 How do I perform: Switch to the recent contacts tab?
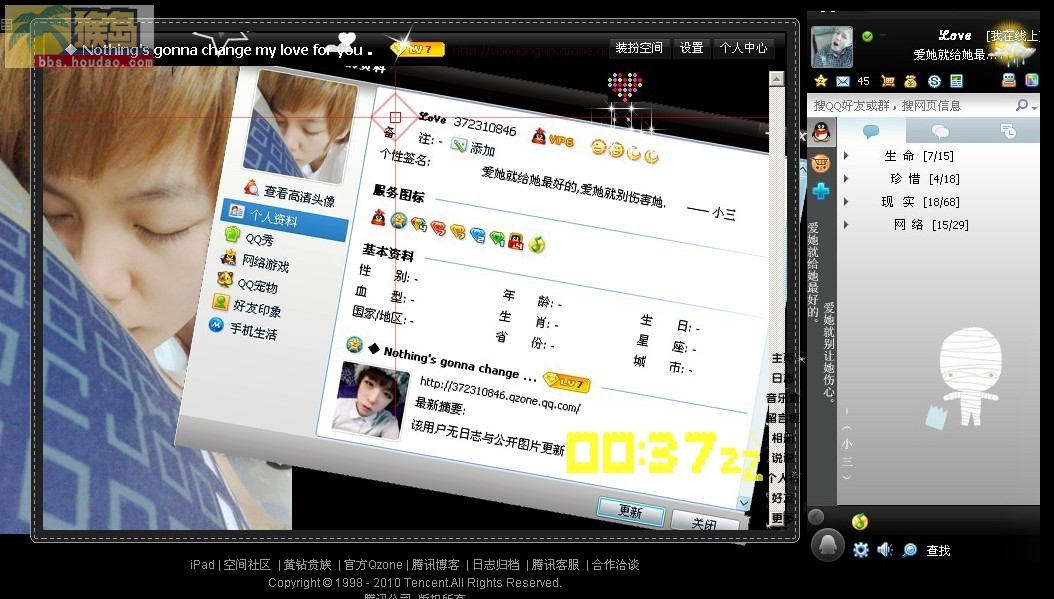[1008, 131]
